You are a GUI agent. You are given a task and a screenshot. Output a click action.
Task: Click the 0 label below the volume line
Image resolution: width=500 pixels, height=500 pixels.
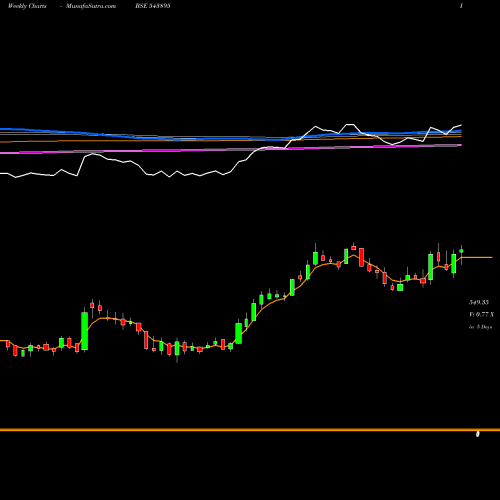pyautogui.click(x=478, y=434)
